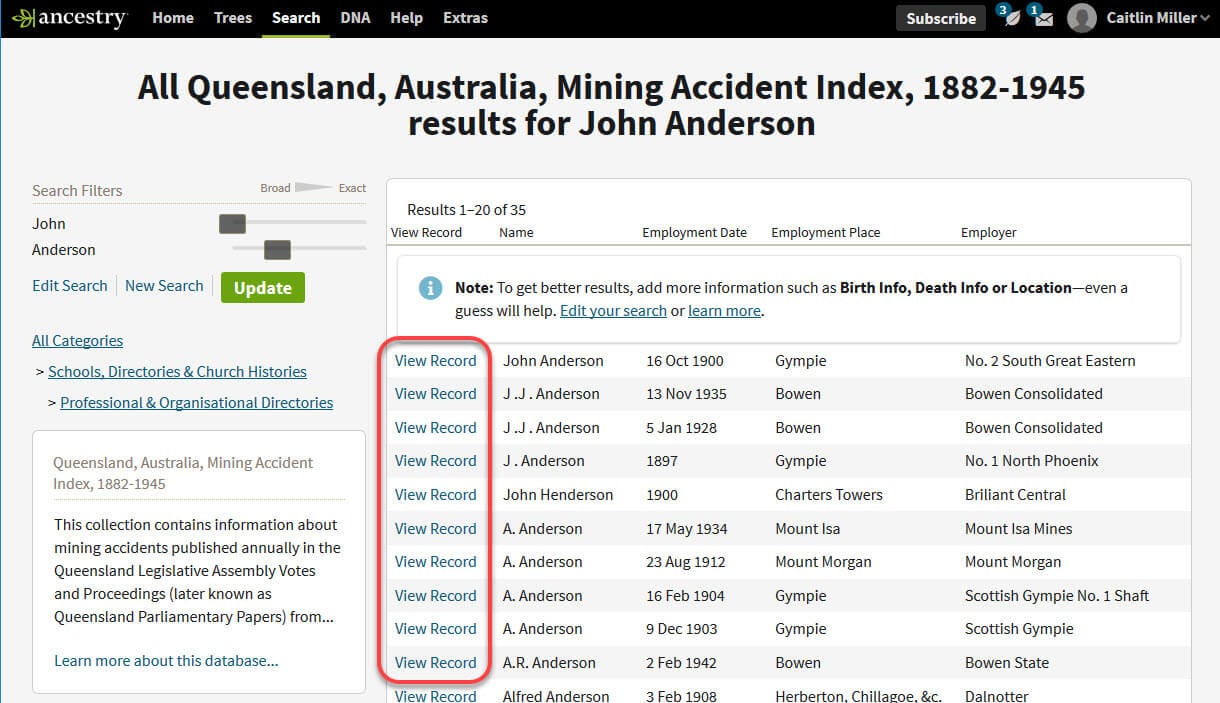Screen dimensions: 1220x703
Task: Click the Anderson filter slider handle
Action: pyautogui.click(x=277, y=250)
